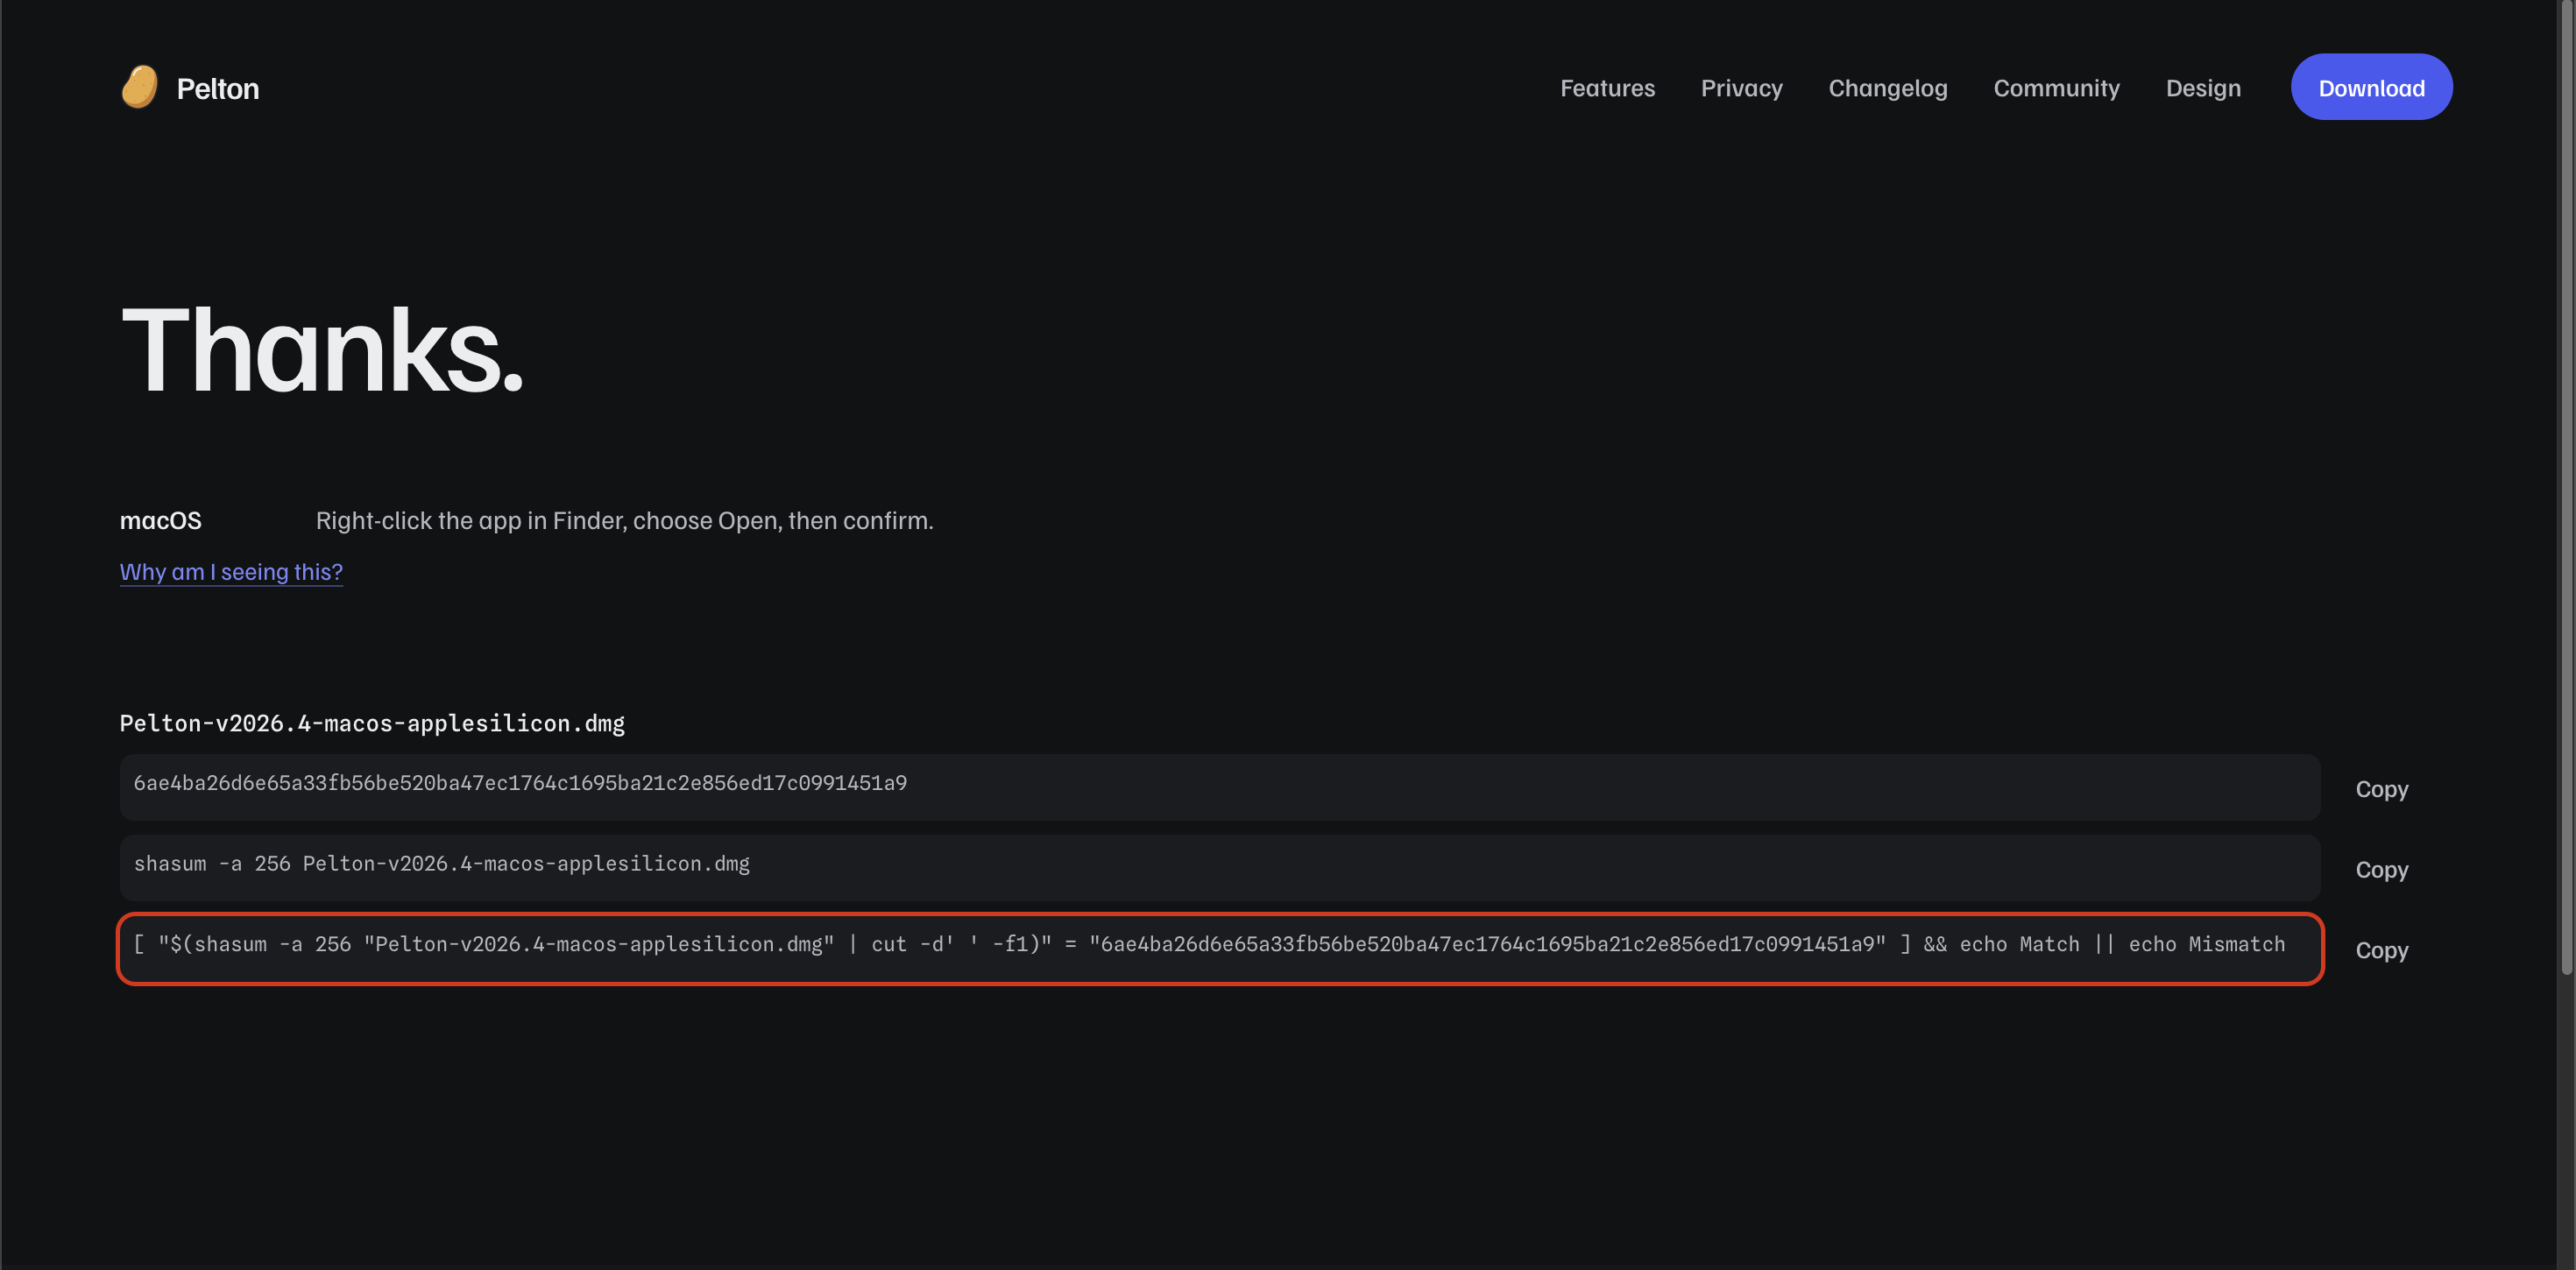The image size is (2576, 1270).
Task: Open the Features nav item
Action: (x=1607, y=88)
